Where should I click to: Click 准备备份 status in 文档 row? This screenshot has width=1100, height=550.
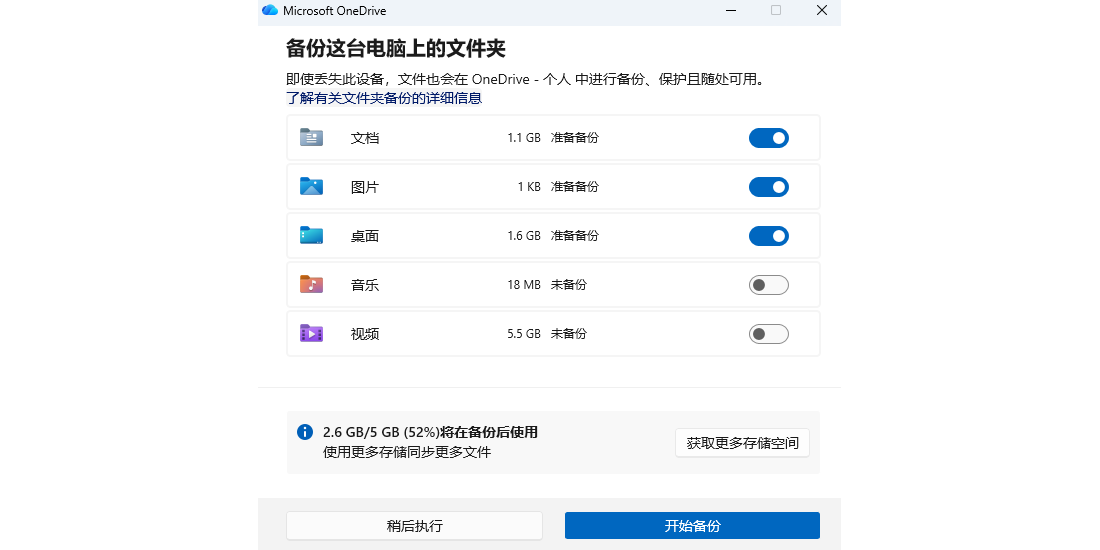(575, 138)
